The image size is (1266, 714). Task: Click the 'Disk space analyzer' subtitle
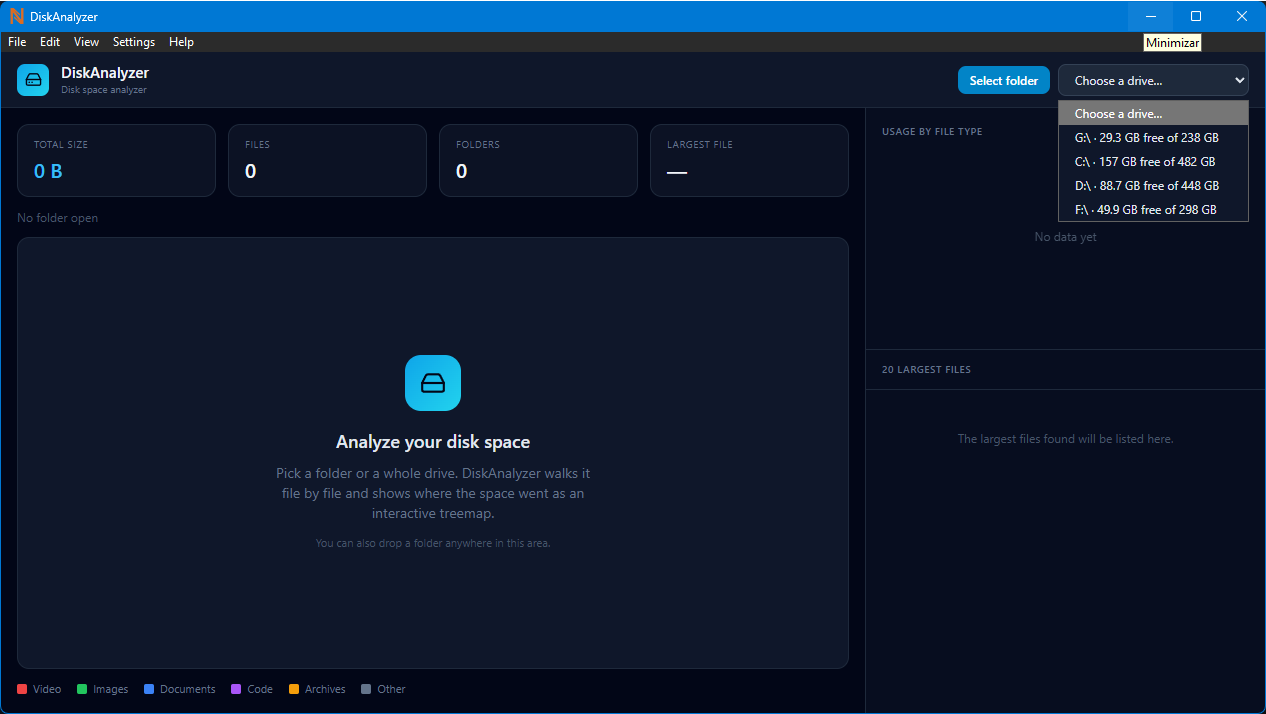pos(104,90)
